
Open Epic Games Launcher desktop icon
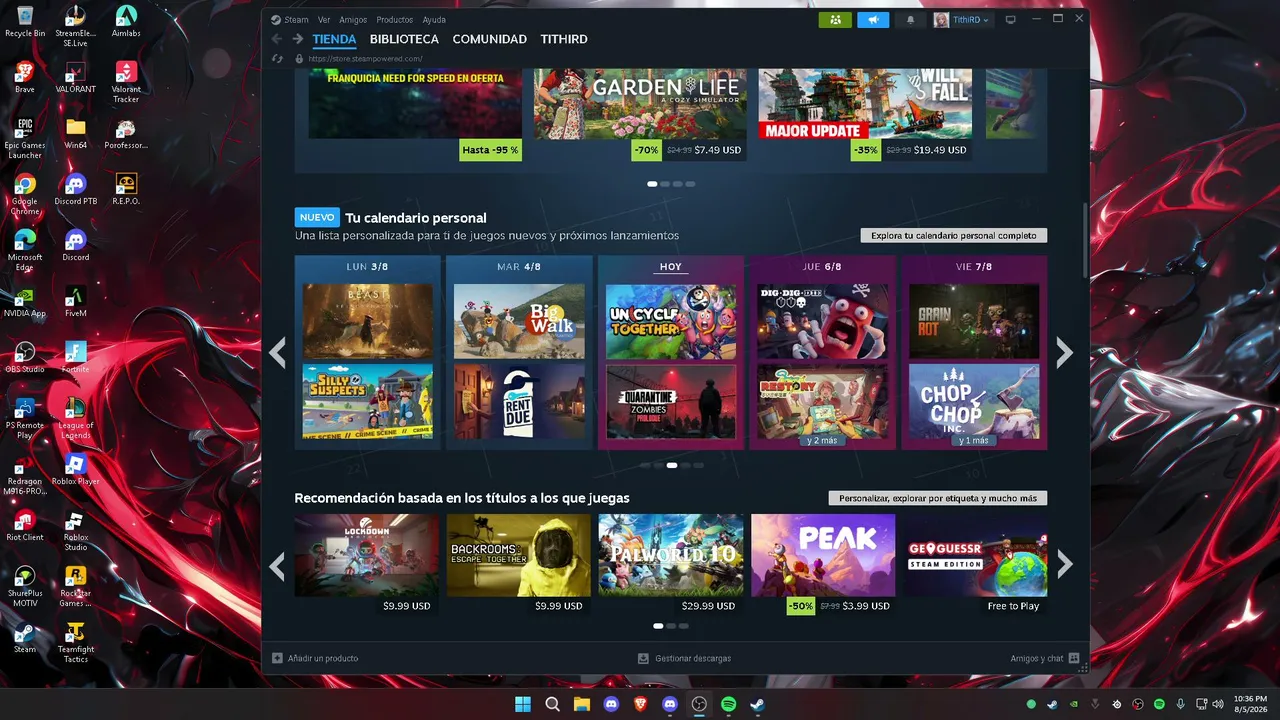25,138
